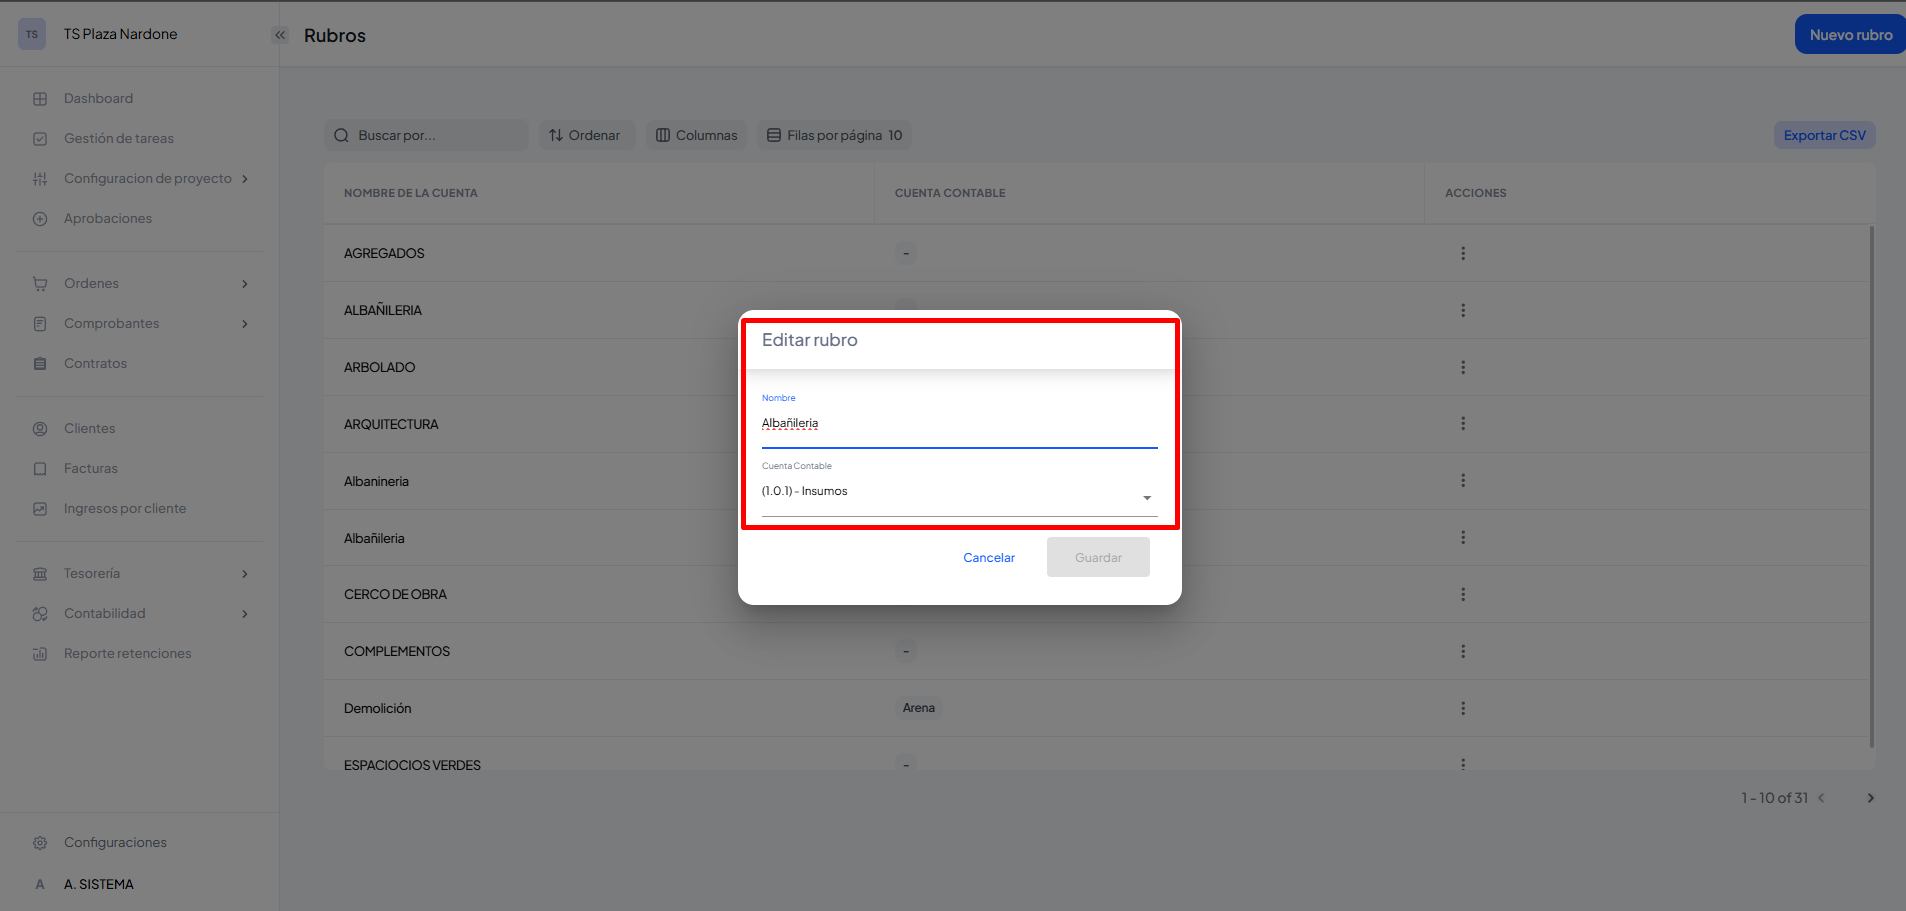Click the Dashboard grid icon

coord(40,99)
